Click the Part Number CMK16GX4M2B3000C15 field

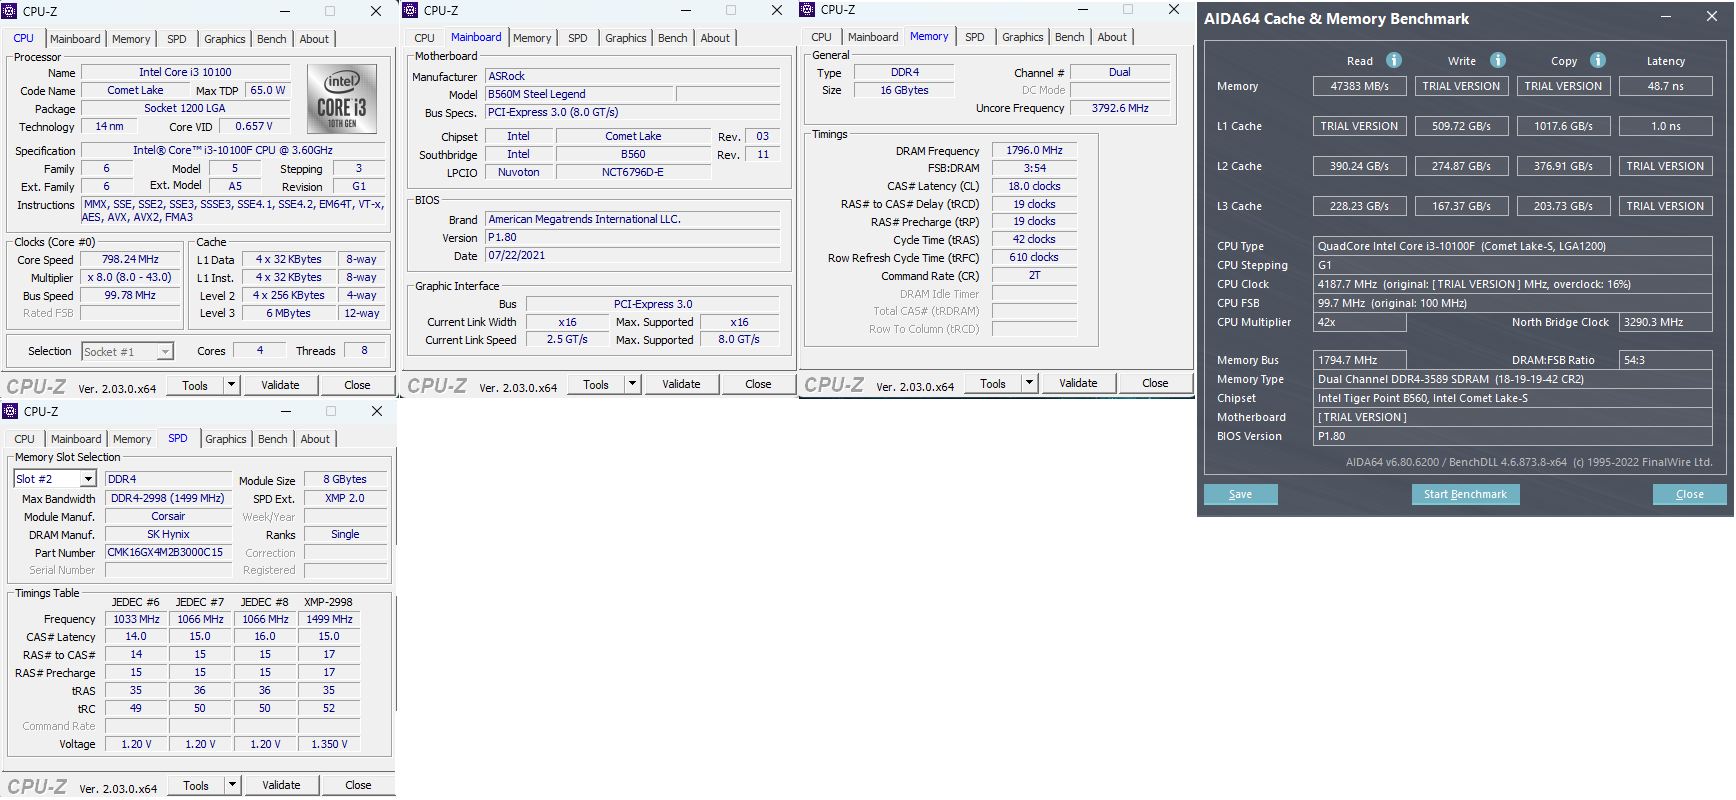(168, 552)
